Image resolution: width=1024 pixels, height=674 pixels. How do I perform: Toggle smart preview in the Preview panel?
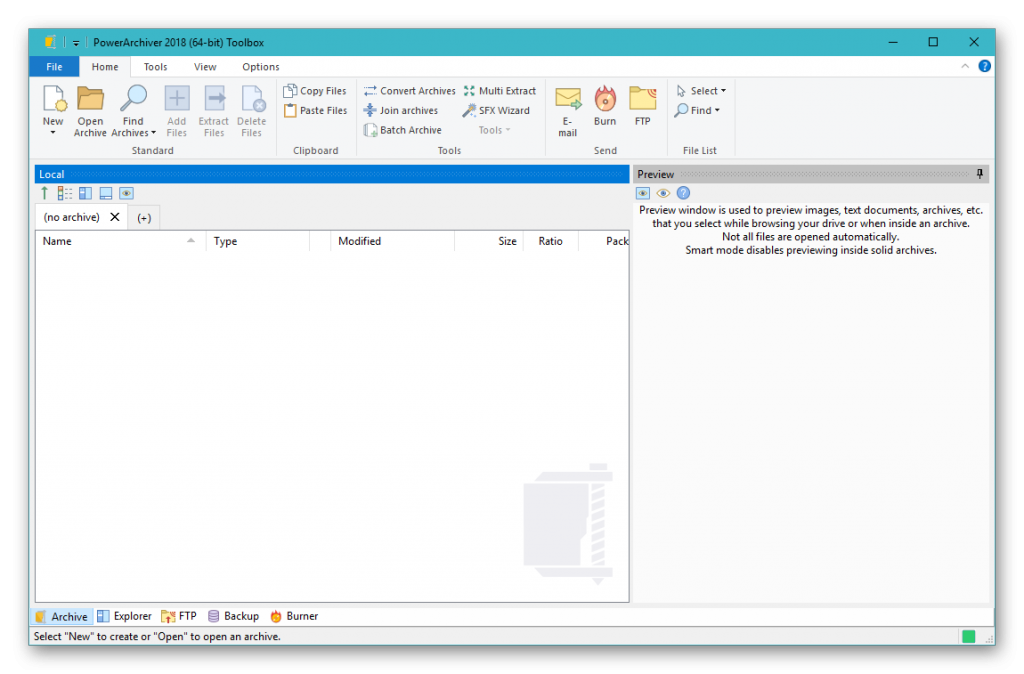pyautogui.click(x=642, y=193)
